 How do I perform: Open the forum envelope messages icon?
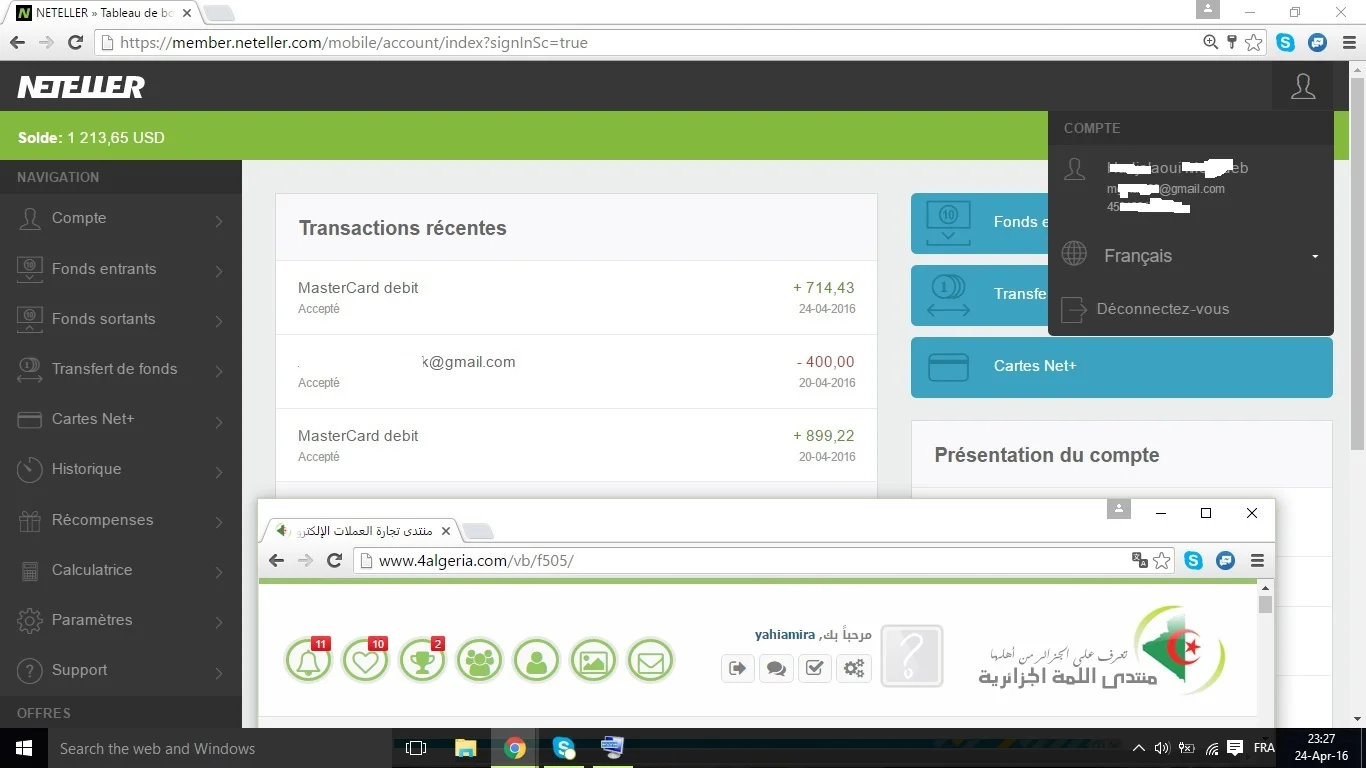pyautogui.click(x=650, y=661)
